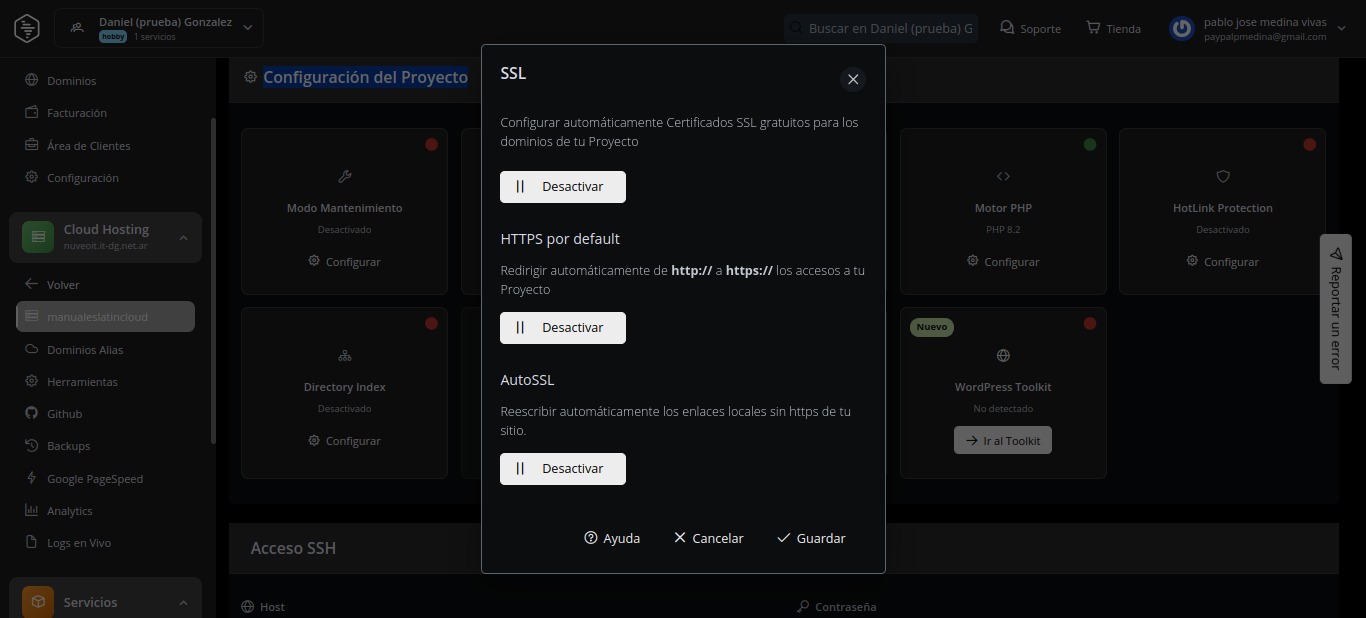
Task: Click the Soporte headset icon
Action: point(1007,28)
